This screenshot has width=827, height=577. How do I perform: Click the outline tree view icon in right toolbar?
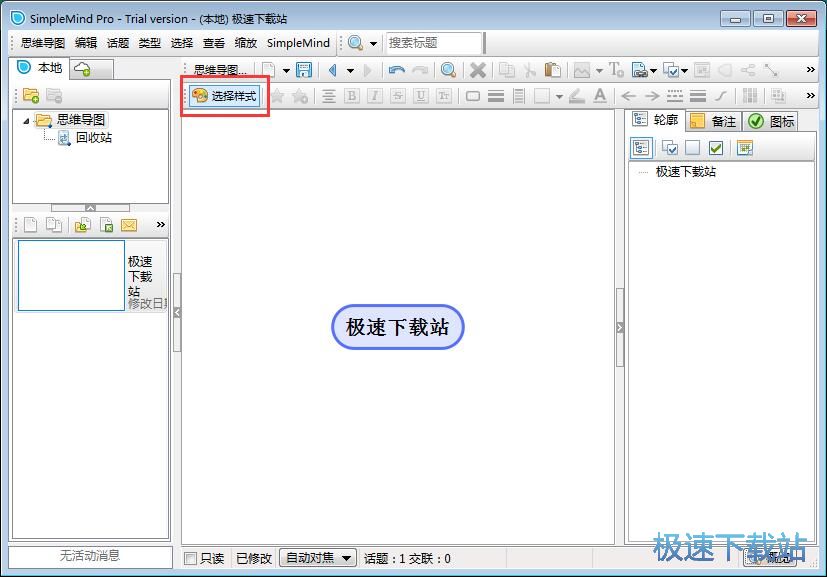641,148
